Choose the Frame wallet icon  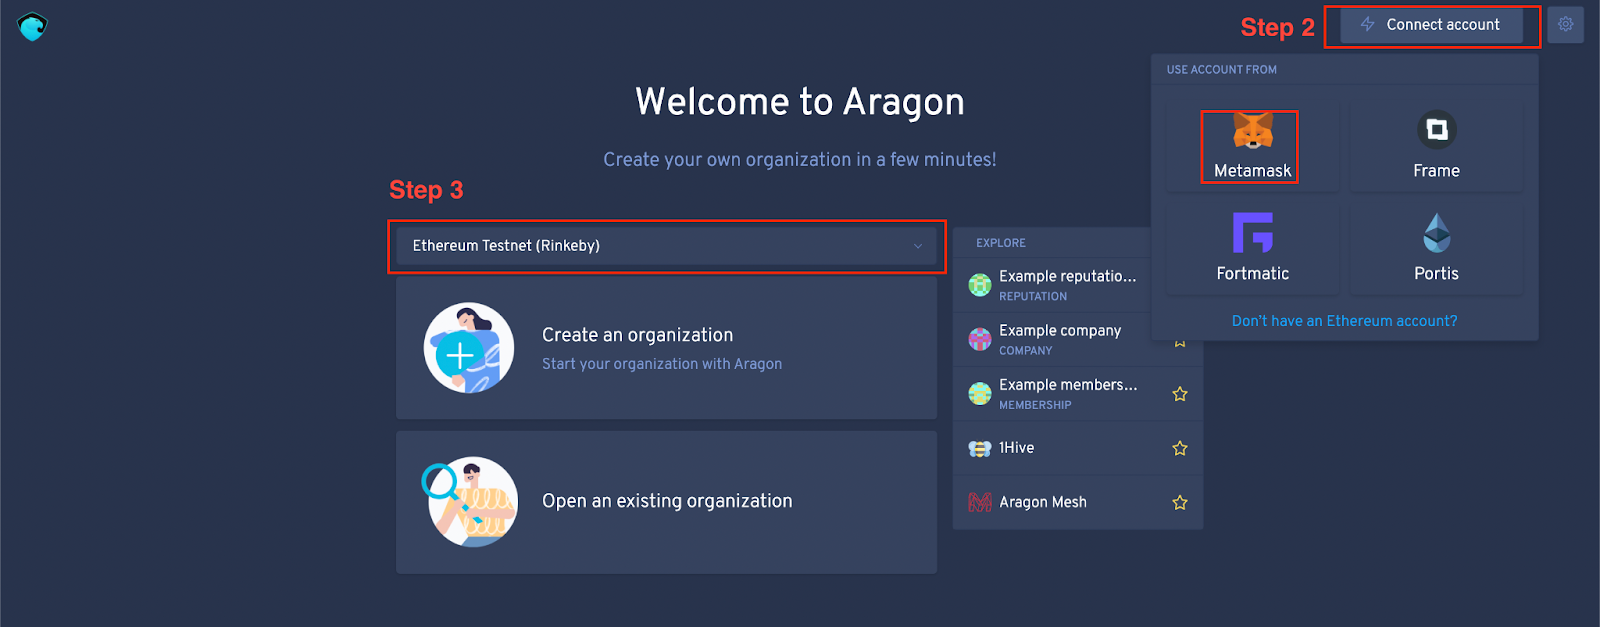coord(1436,130)
